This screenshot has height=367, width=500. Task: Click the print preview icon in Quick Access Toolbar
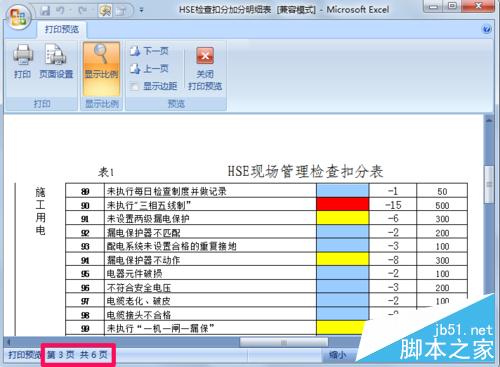(x=105, y=11)
